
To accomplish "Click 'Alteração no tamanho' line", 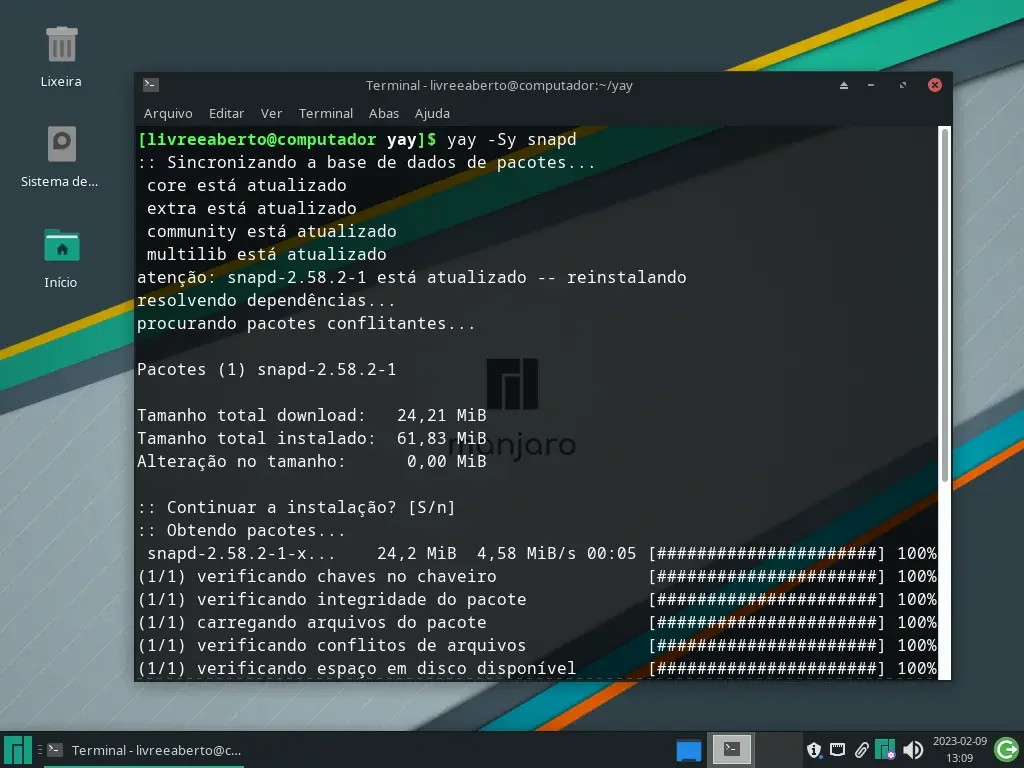I will [x=312, y=461].
